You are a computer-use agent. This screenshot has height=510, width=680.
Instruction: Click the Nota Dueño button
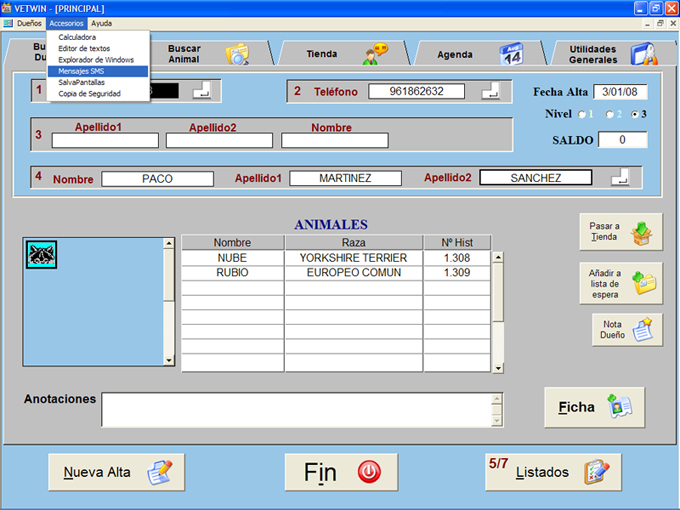coord(627,330)
